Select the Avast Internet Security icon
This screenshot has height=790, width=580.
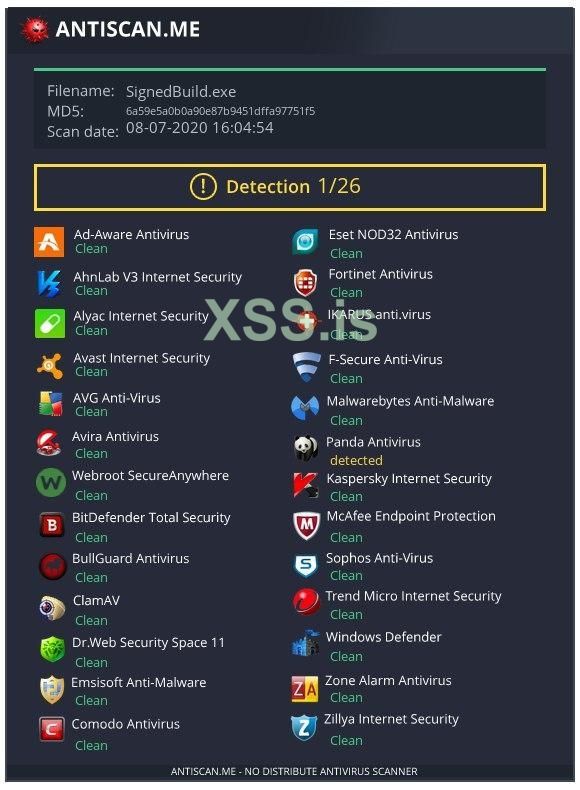click(x=50, y=365)
